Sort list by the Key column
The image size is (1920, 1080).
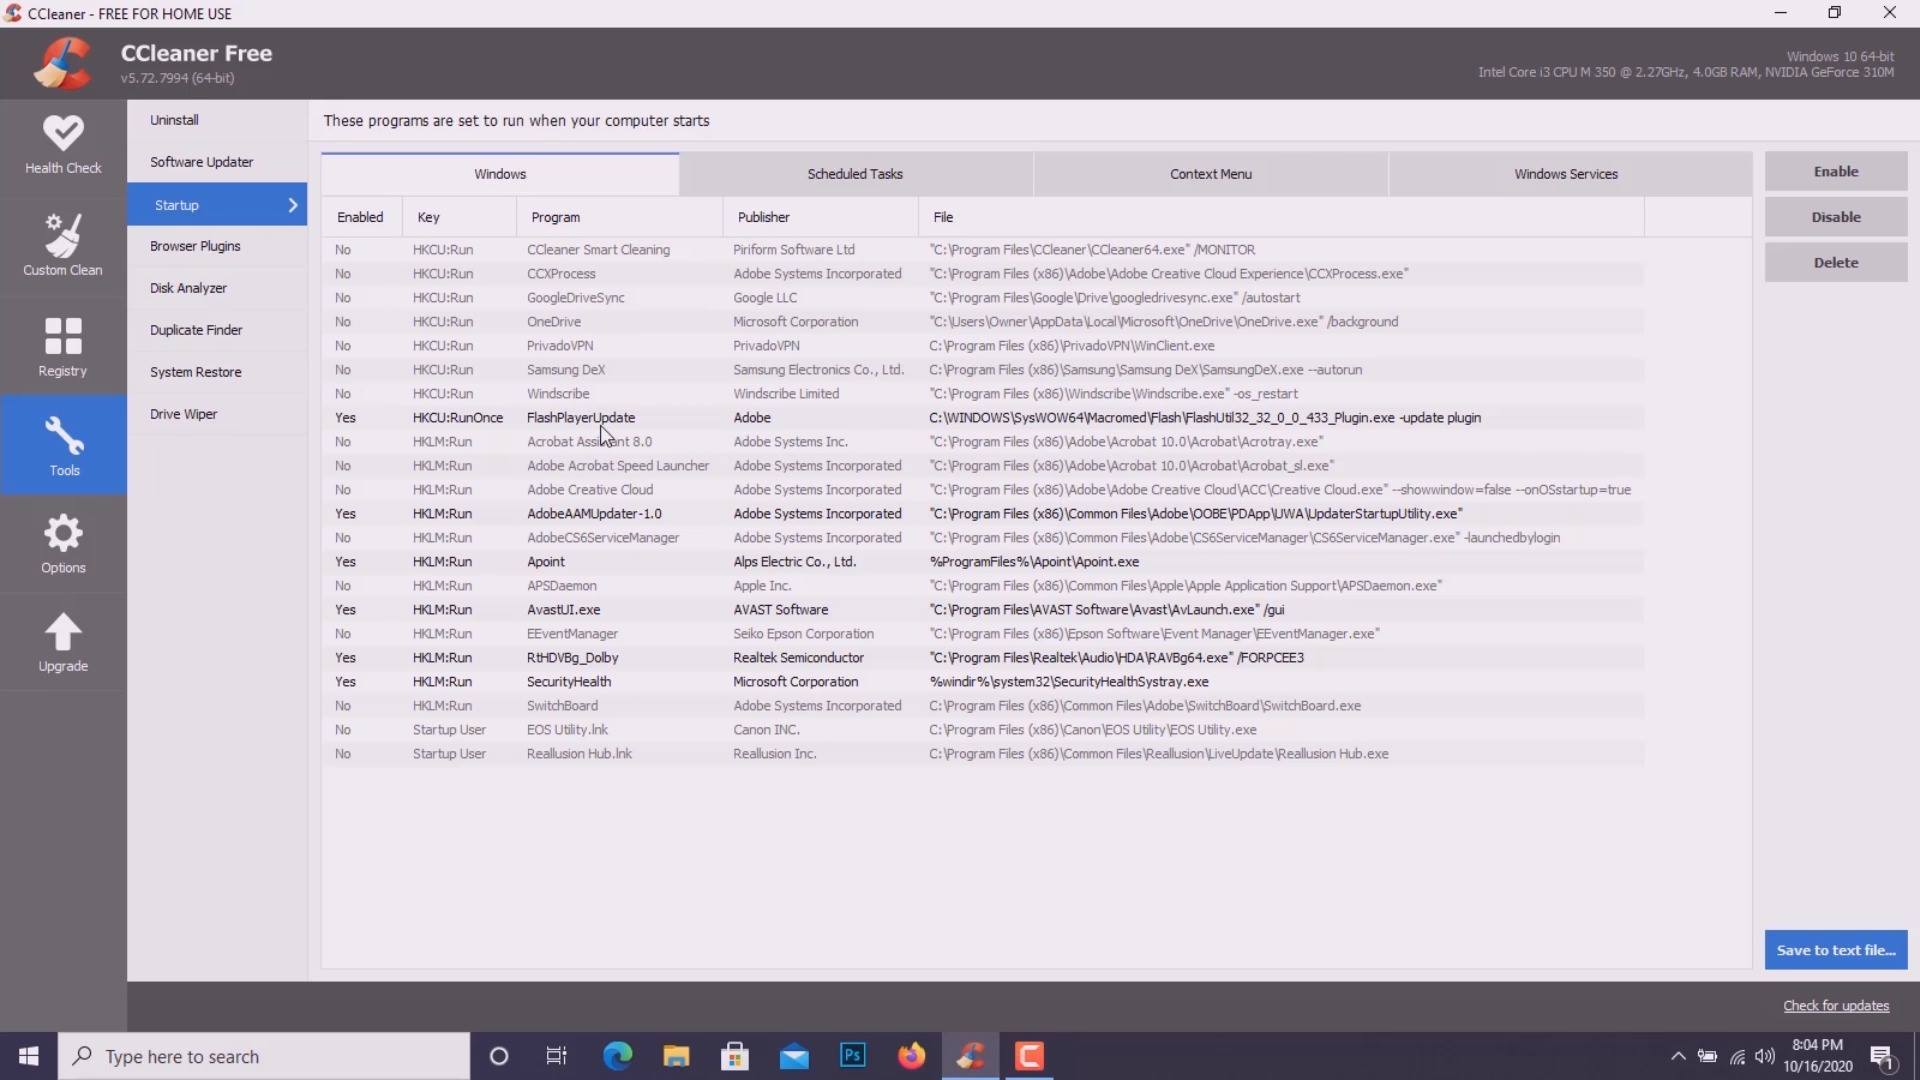[459, 217]
